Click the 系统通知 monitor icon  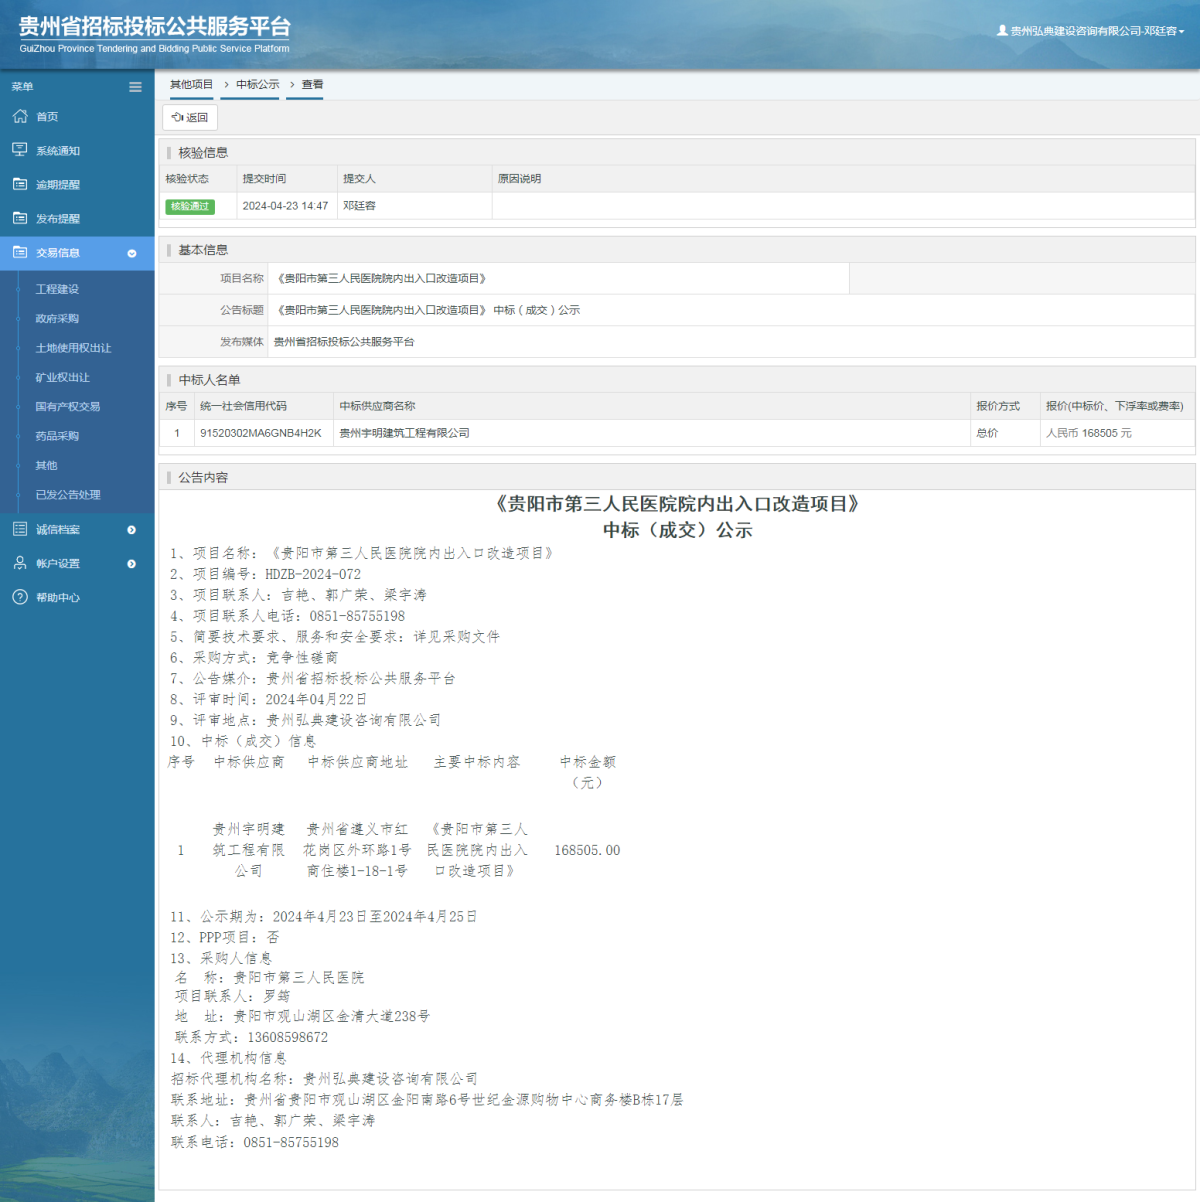pos(20,150)
